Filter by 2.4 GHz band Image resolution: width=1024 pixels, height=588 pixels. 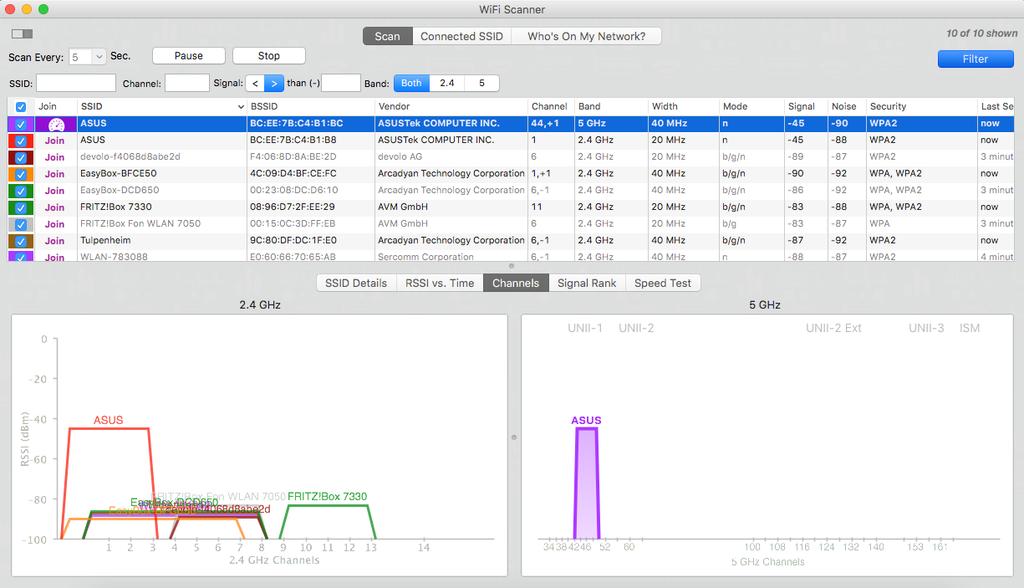tap(447, 83)
